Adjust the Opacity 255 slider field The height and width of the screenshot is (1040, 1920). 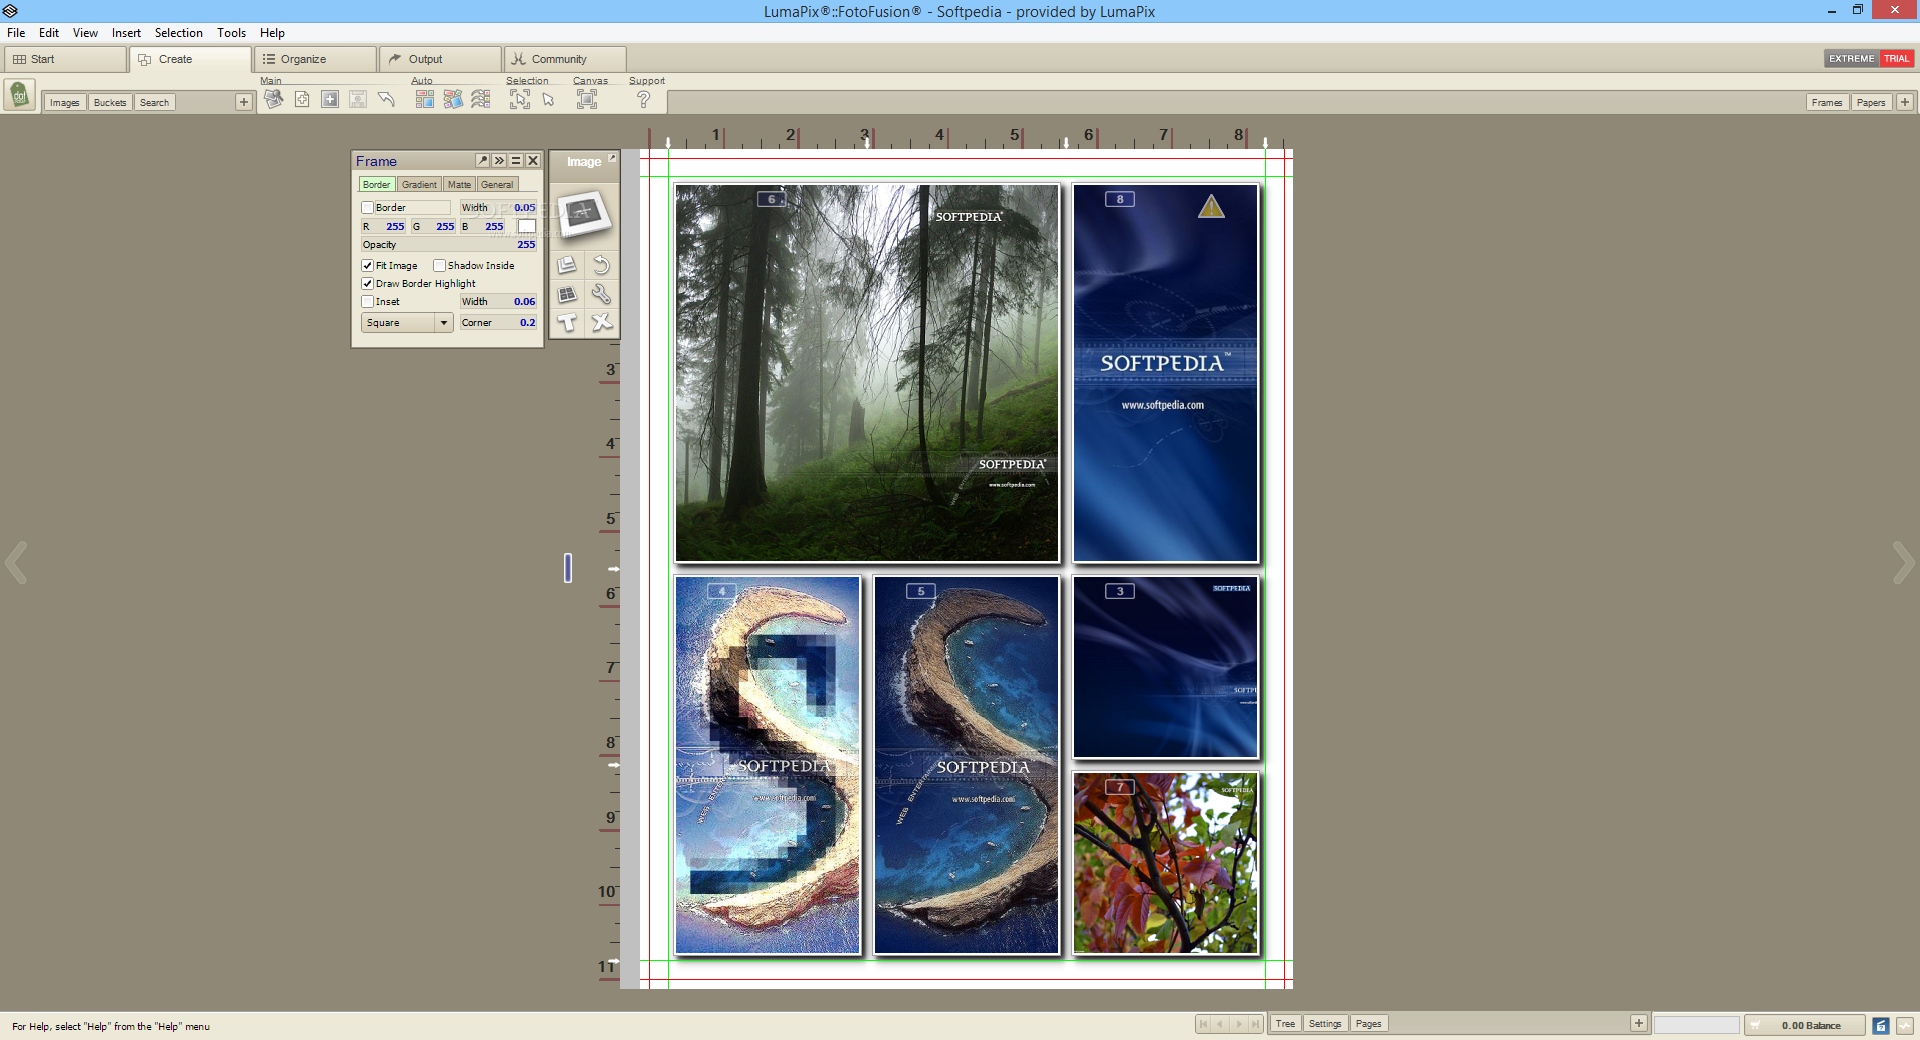[x=449, y=245]
